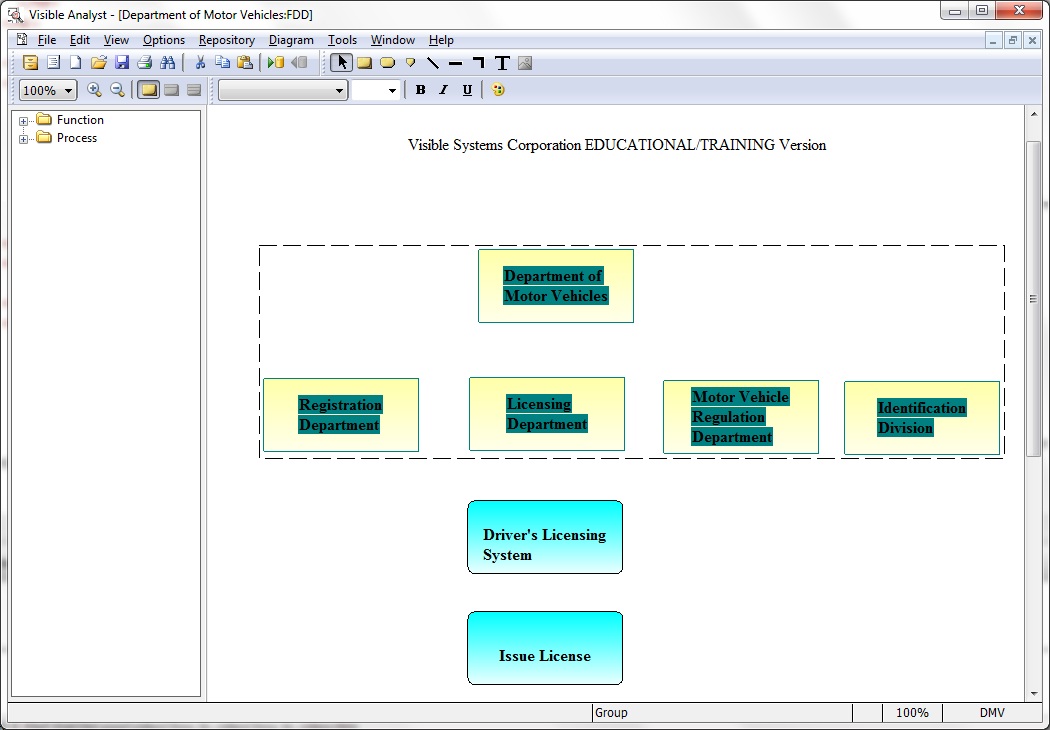Toggle the selection pointer tool
1050x730 pixels.
pyautogui.click(x=342, y=63)
